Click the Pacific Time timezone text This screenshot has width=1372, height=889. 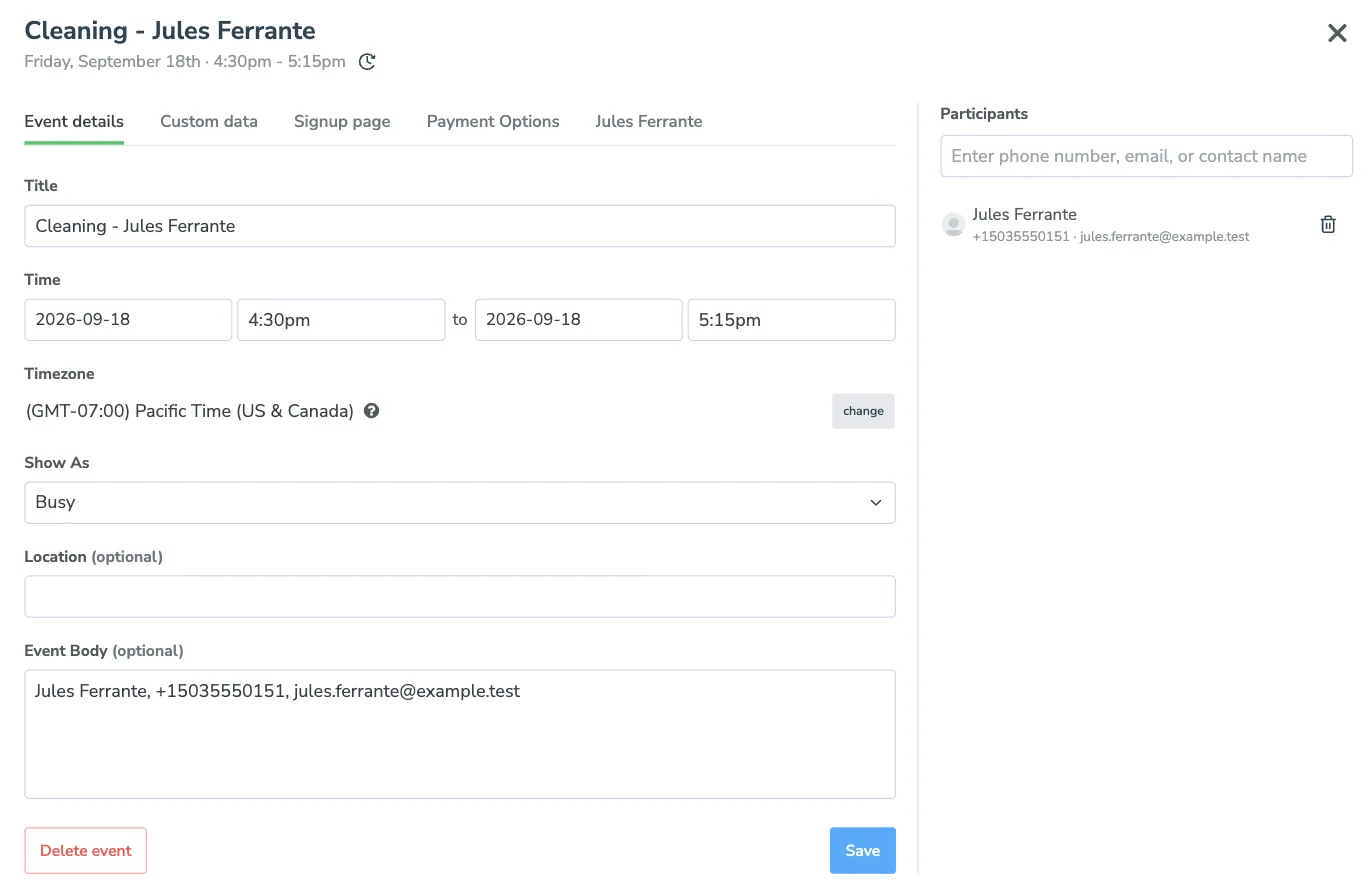(x=190, y=411)
